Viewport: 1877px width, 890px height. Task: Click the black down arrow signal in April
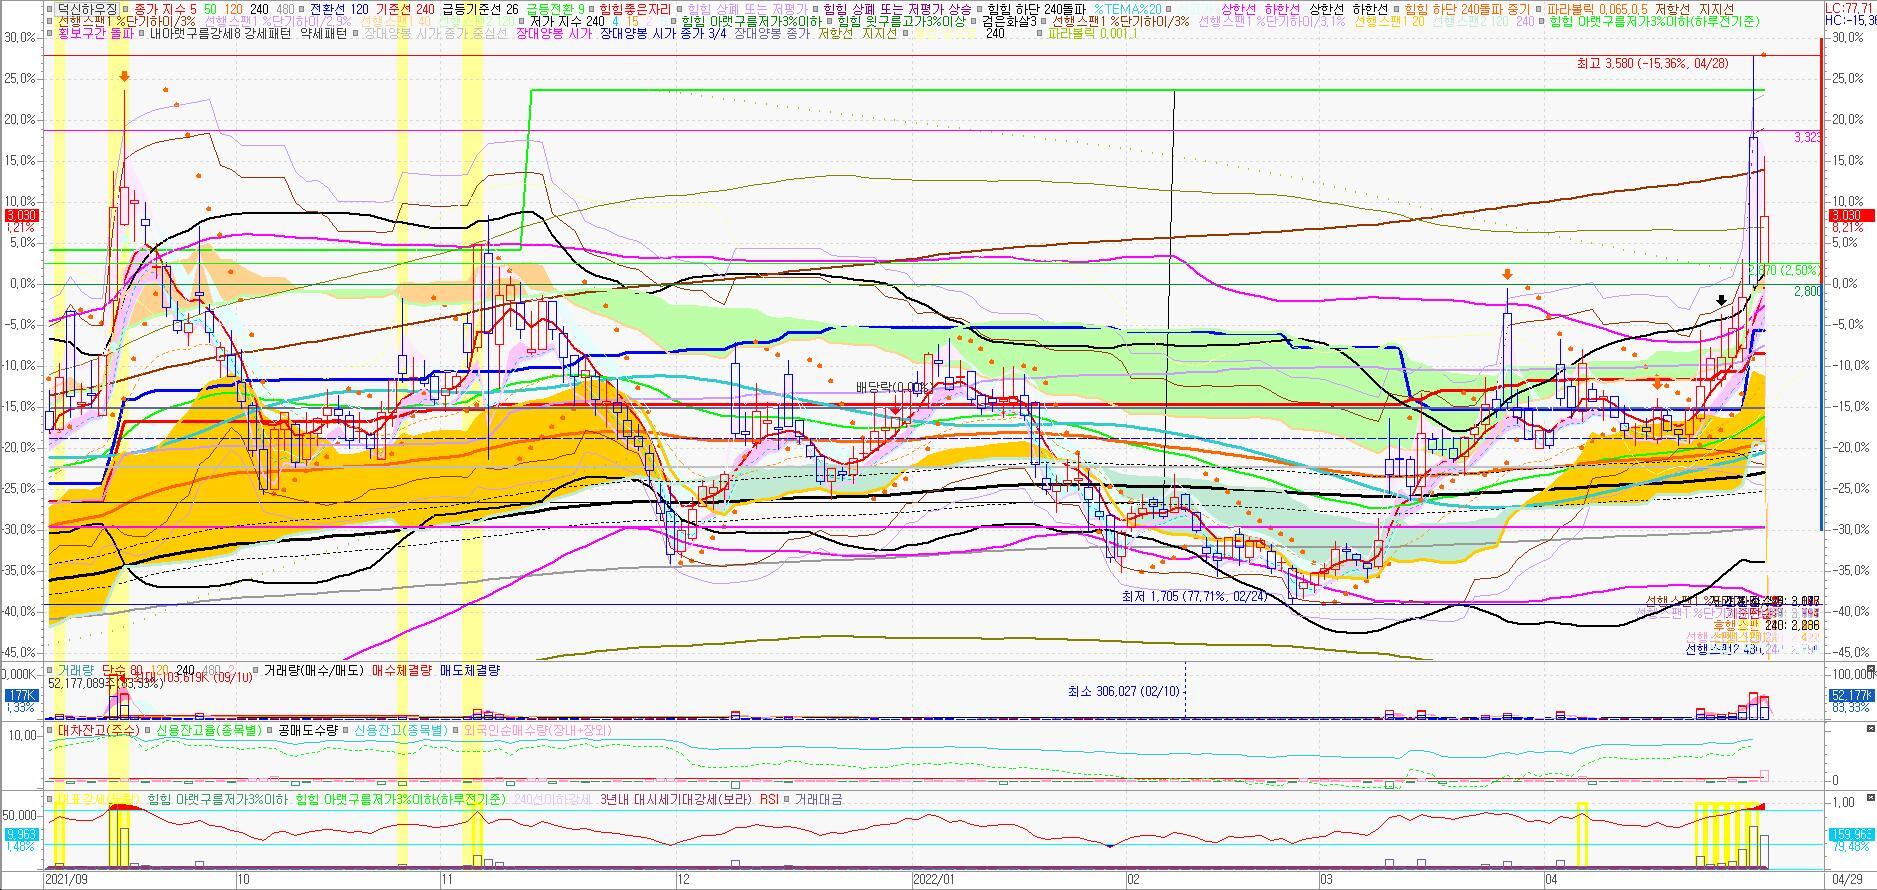(1720, 300)
